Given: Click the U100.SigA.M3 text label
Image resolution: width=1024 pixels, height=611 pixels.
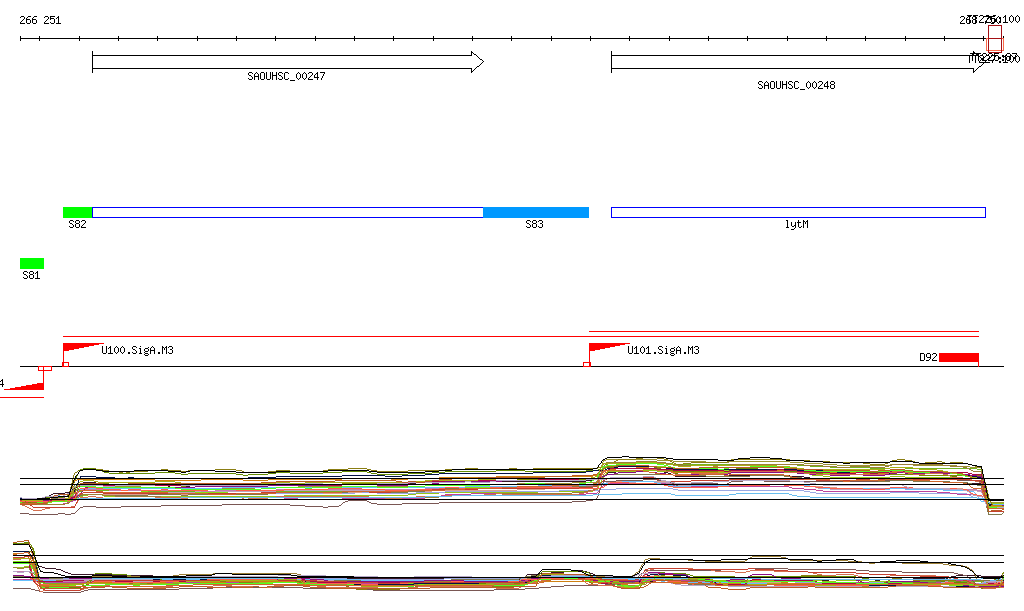Looking at the screenshot, I should [138, 351].
